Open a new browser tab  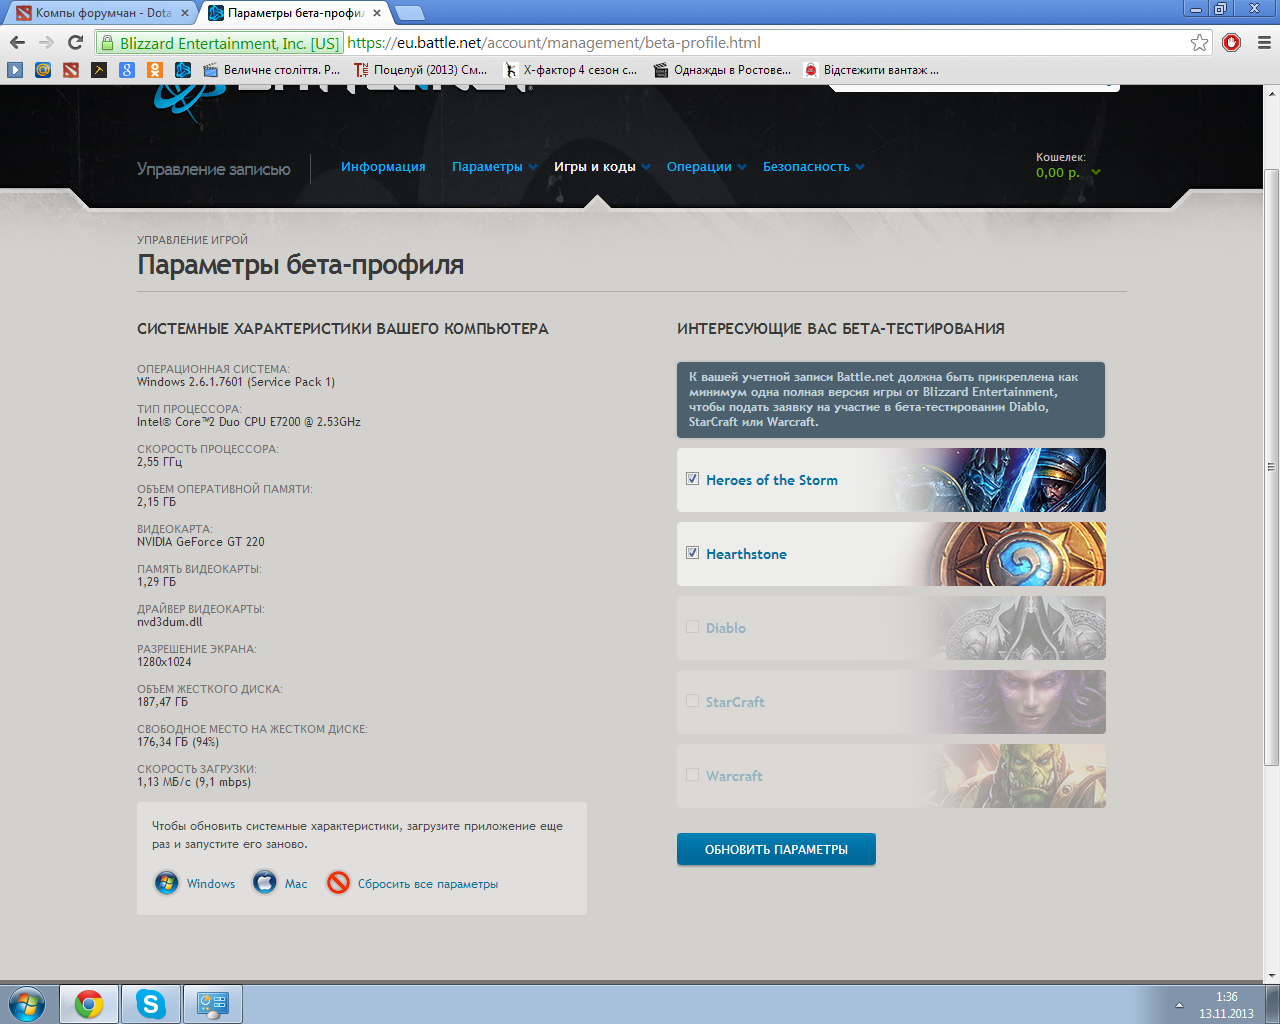[410, 13]
